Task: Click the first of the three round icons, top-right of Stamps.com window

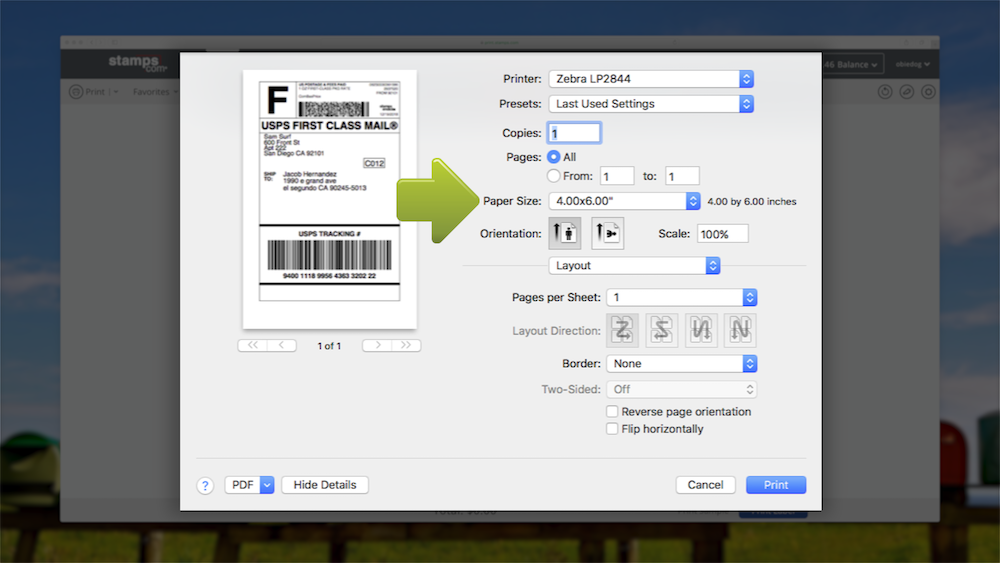Action: pos(885,92)
